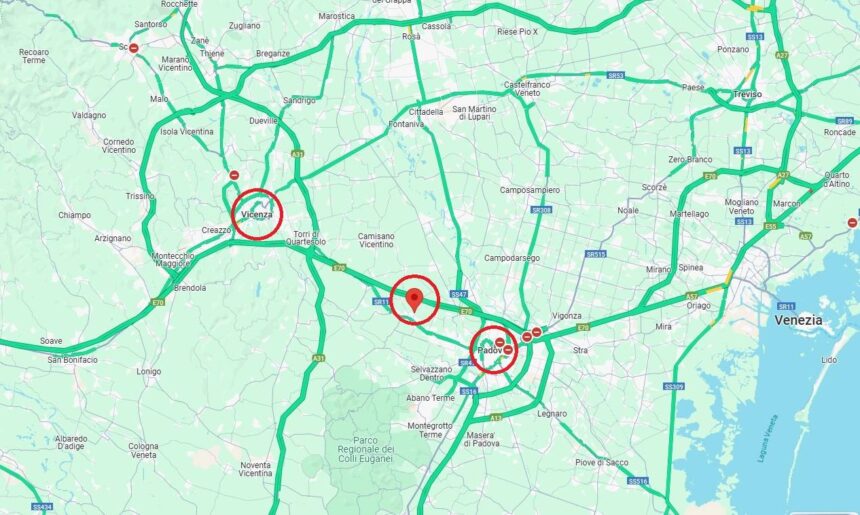Viewport: 860px width, 515px height.
Task: Click the A27 motorway shield near Treviso
Action: click(782, 55)
